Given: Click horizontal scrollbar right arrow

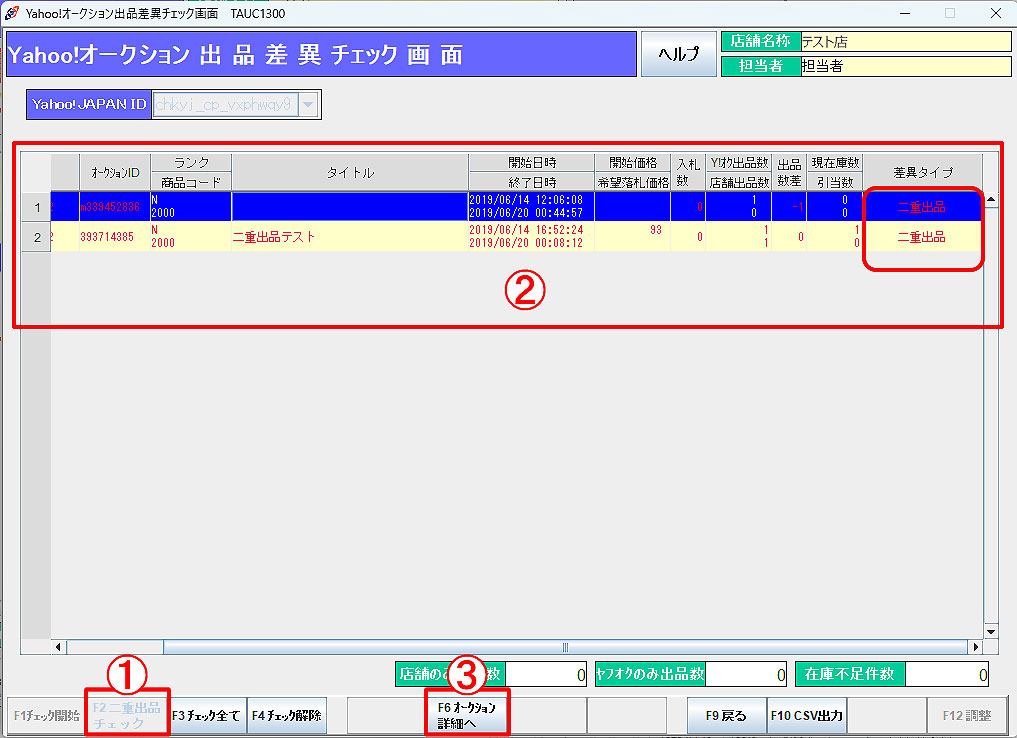Looking at the screenshot, I should [975, 647].
